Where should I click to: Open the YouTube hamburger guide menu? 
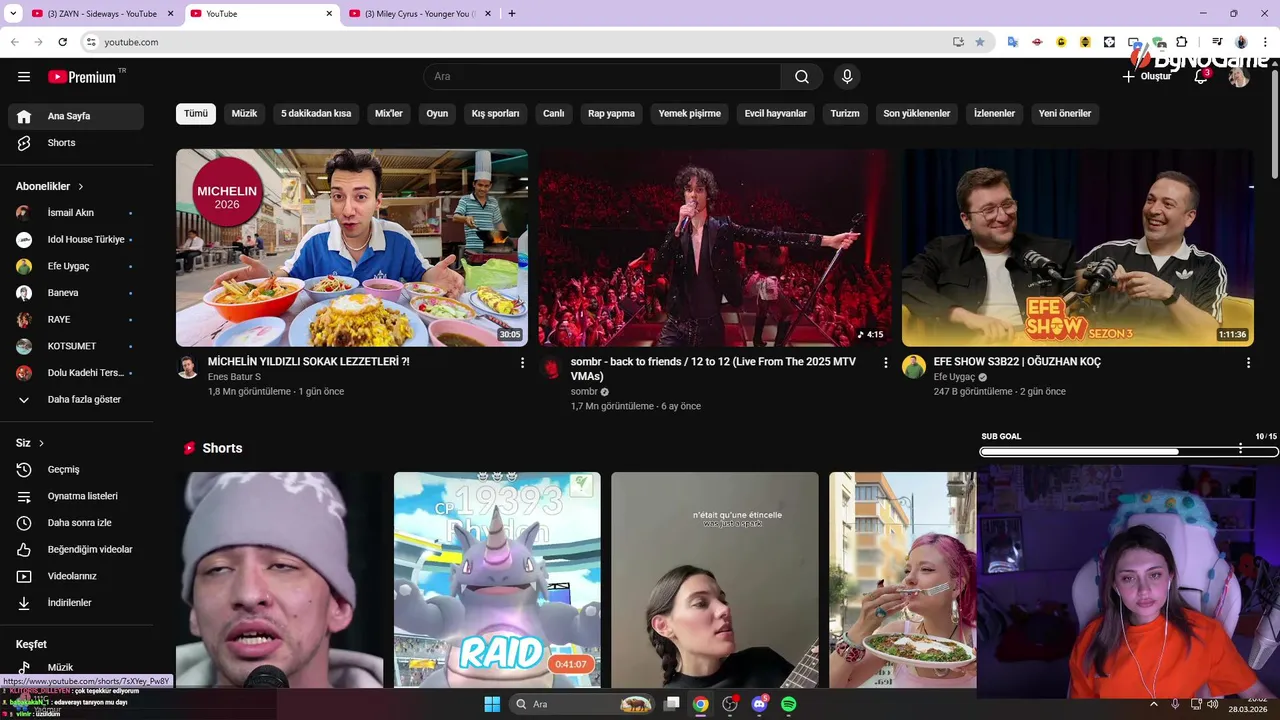tap(24, 77)
